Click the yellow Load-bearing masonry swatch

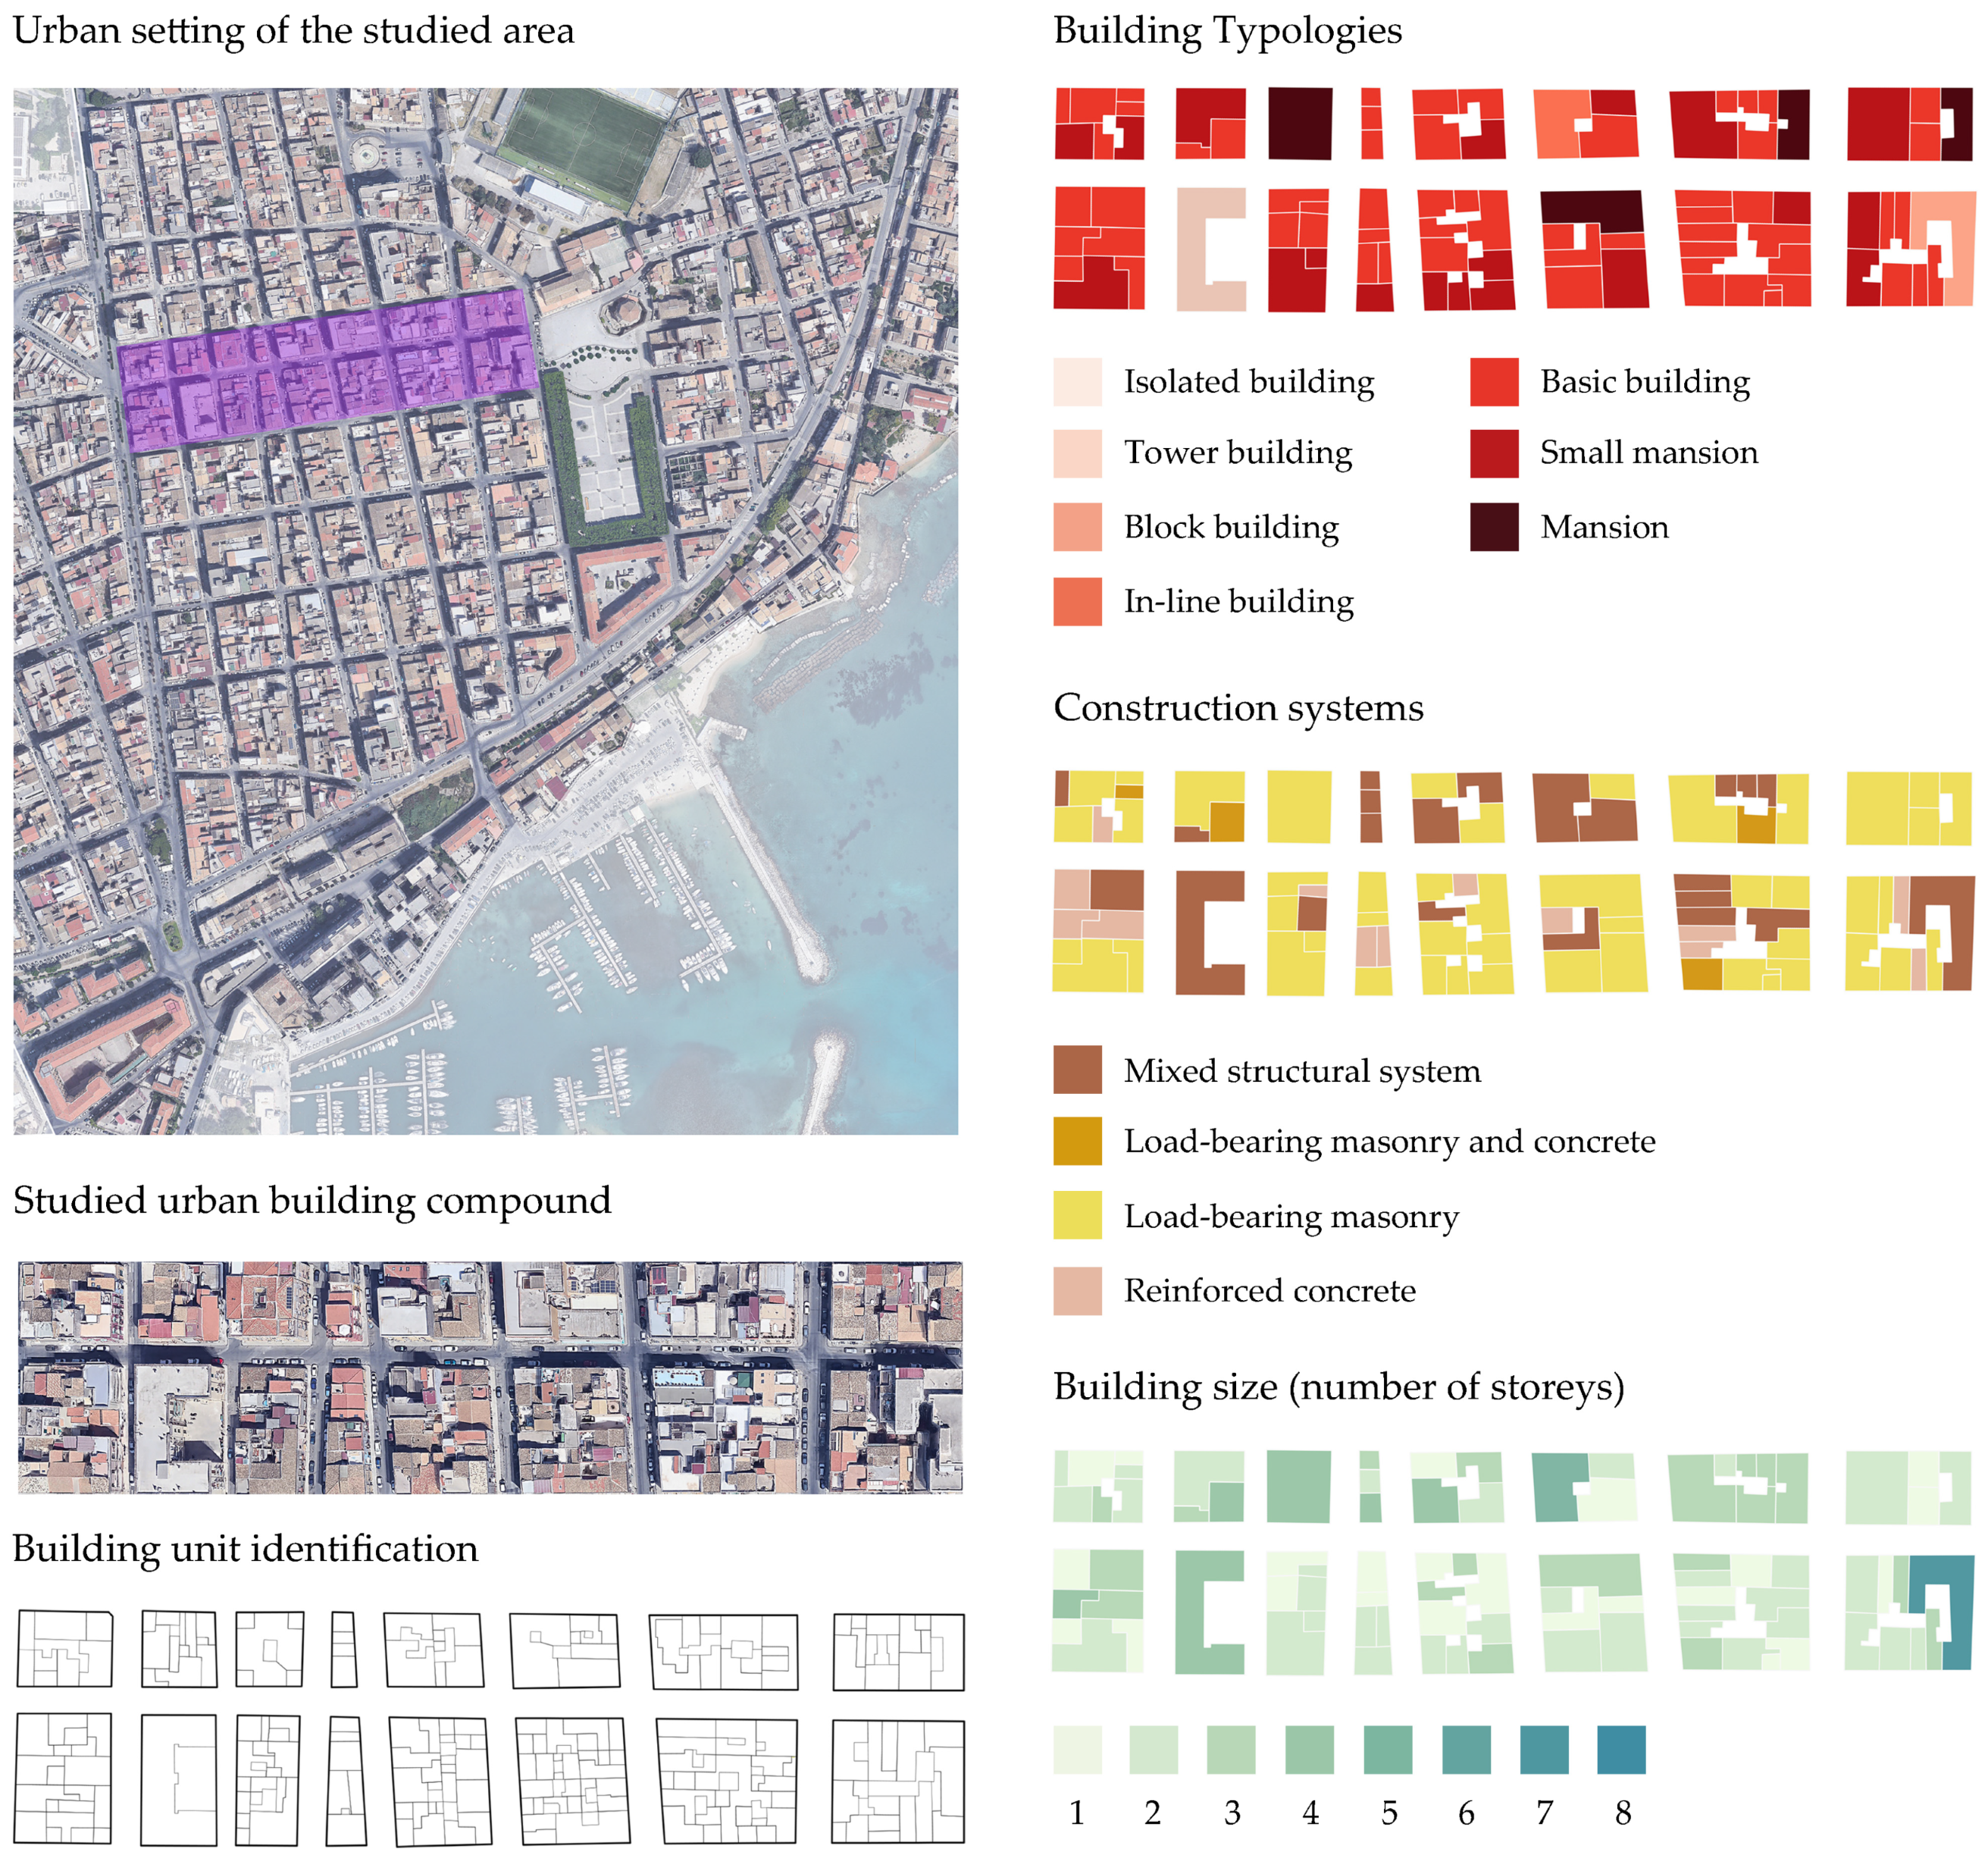click(1077, 1215)
